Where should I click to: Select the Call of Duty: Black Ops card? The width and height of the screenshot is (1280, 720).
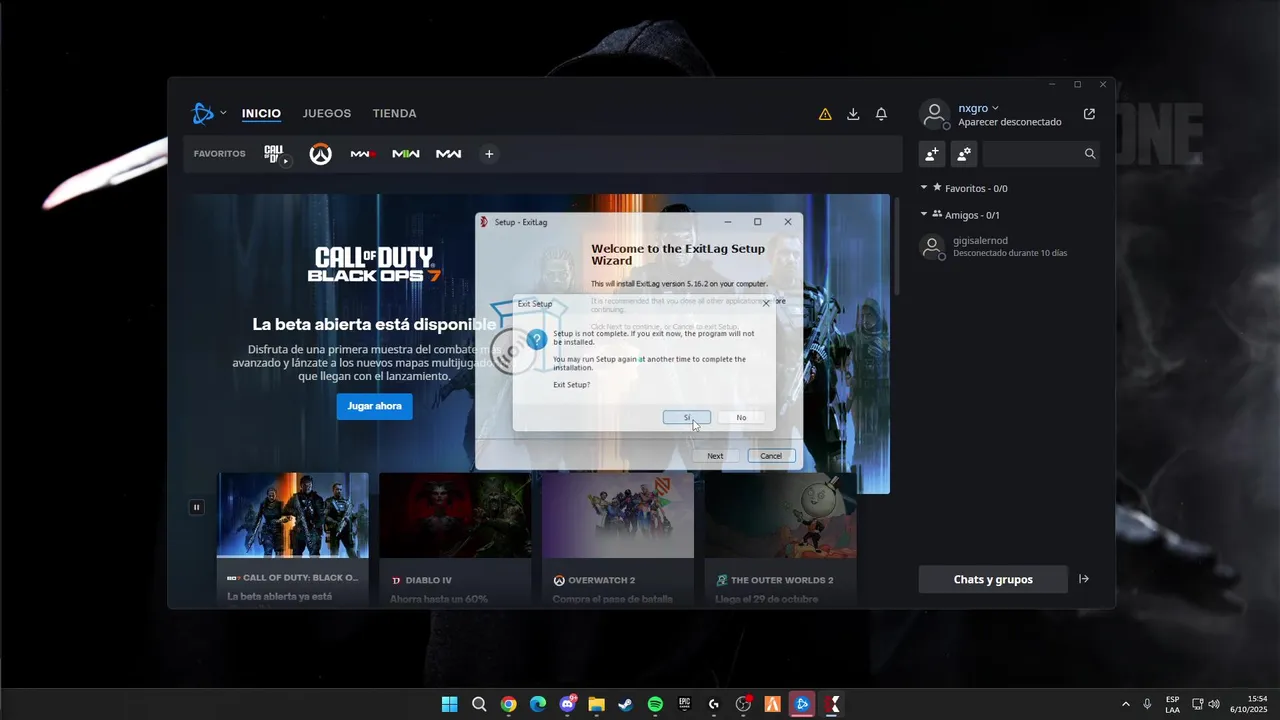(x=293, y=540)
